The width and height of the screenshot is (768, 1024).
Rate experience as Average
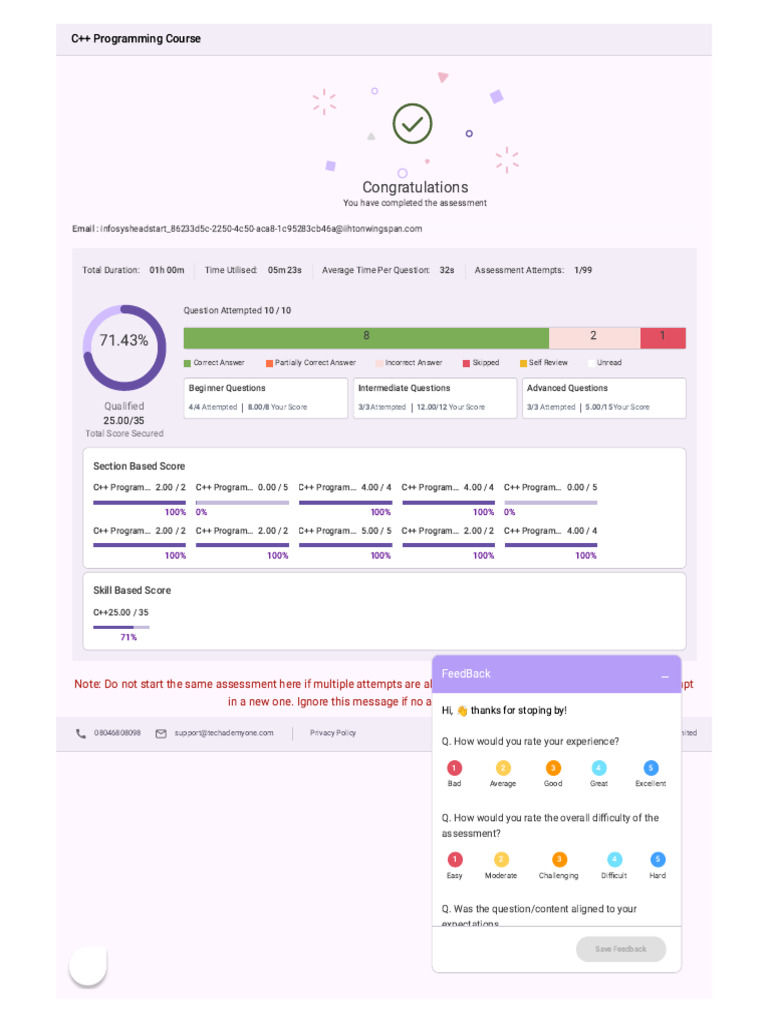coord(503,768)
